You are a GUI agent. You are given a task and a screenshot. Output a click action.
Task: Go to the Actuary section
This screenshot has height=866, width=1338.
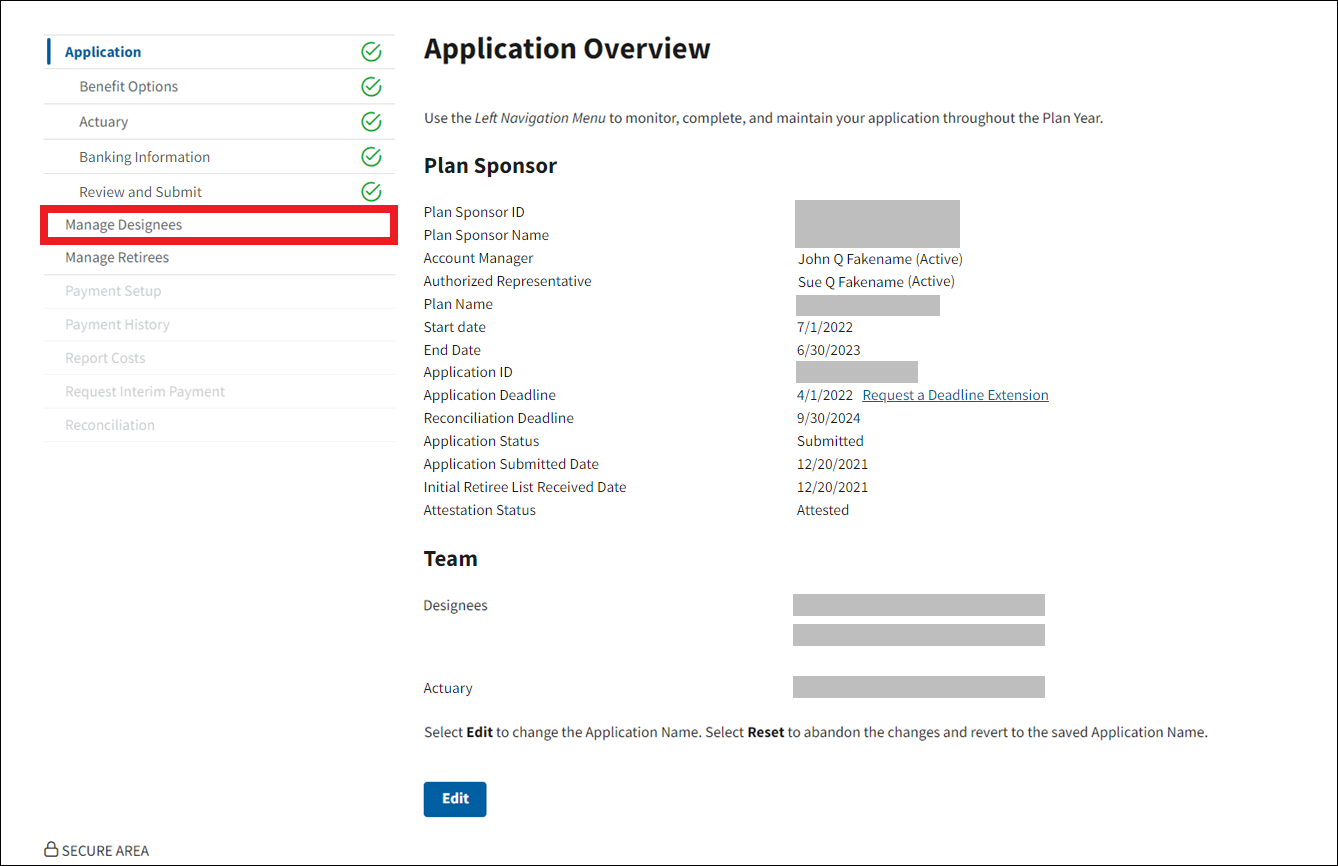[x=104, y=122]
